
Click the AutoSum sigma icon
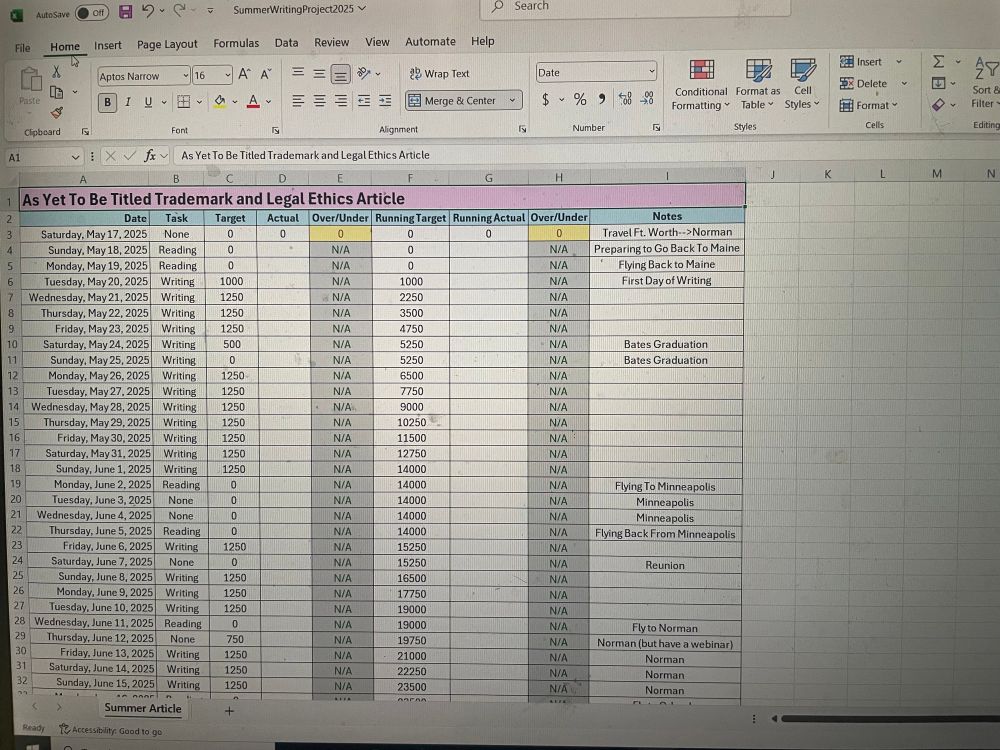pos(938,61)
